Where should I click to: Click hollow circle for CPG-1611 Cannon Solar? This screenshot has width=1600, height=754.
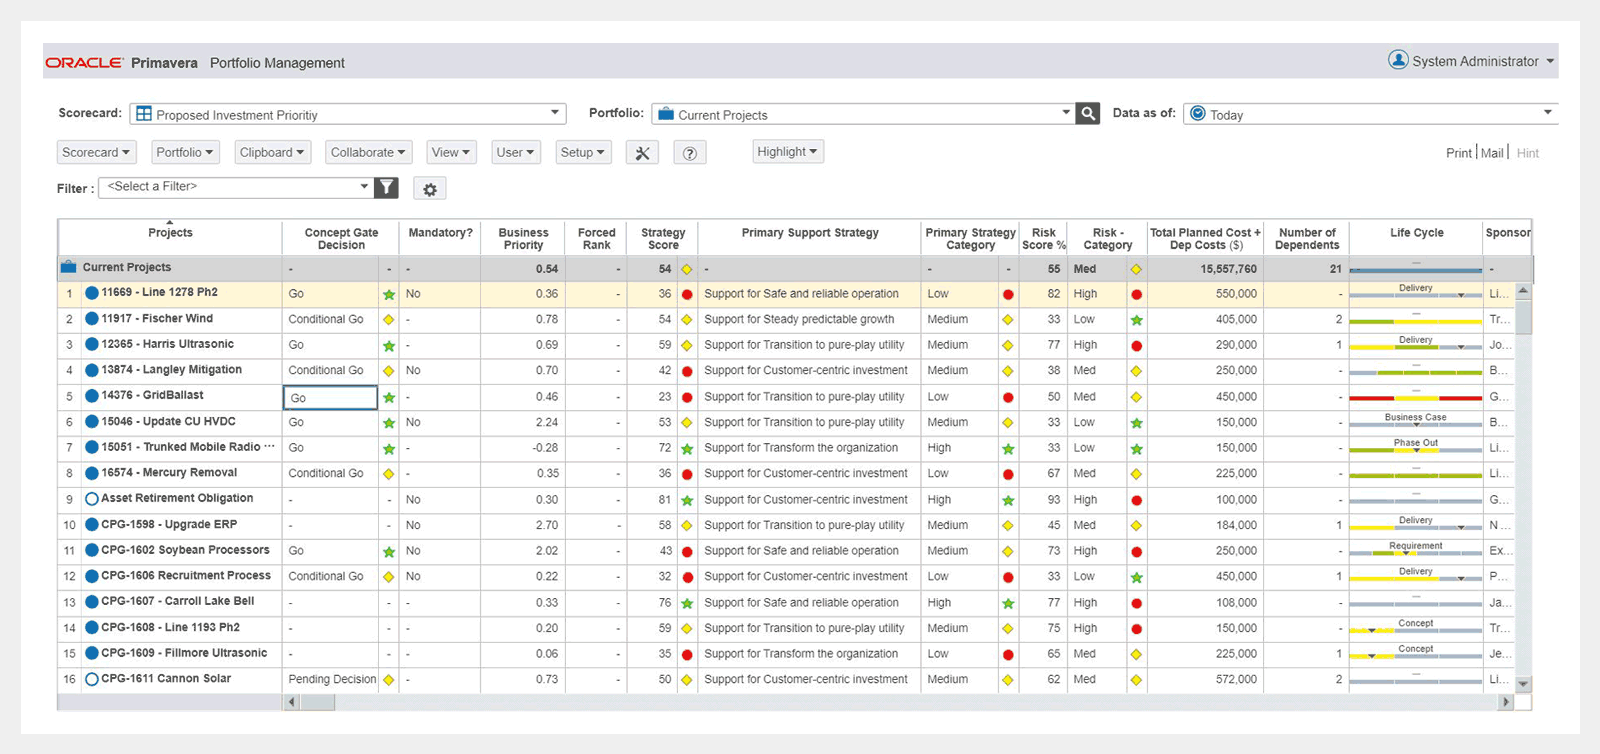92,679
